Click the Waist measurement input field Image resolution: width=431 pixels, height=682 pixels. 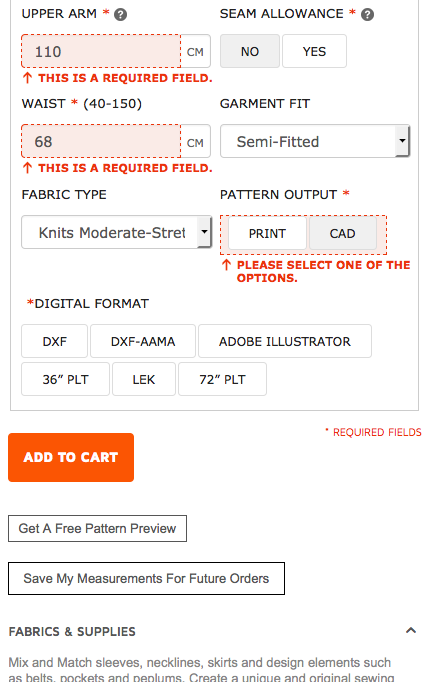[x=101, y=141]
